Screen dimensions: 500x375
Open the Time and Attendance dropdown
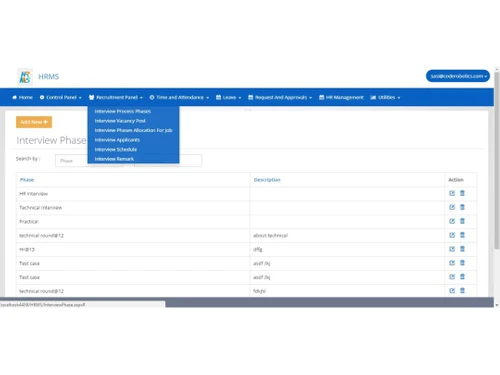[x=179, y=97]
